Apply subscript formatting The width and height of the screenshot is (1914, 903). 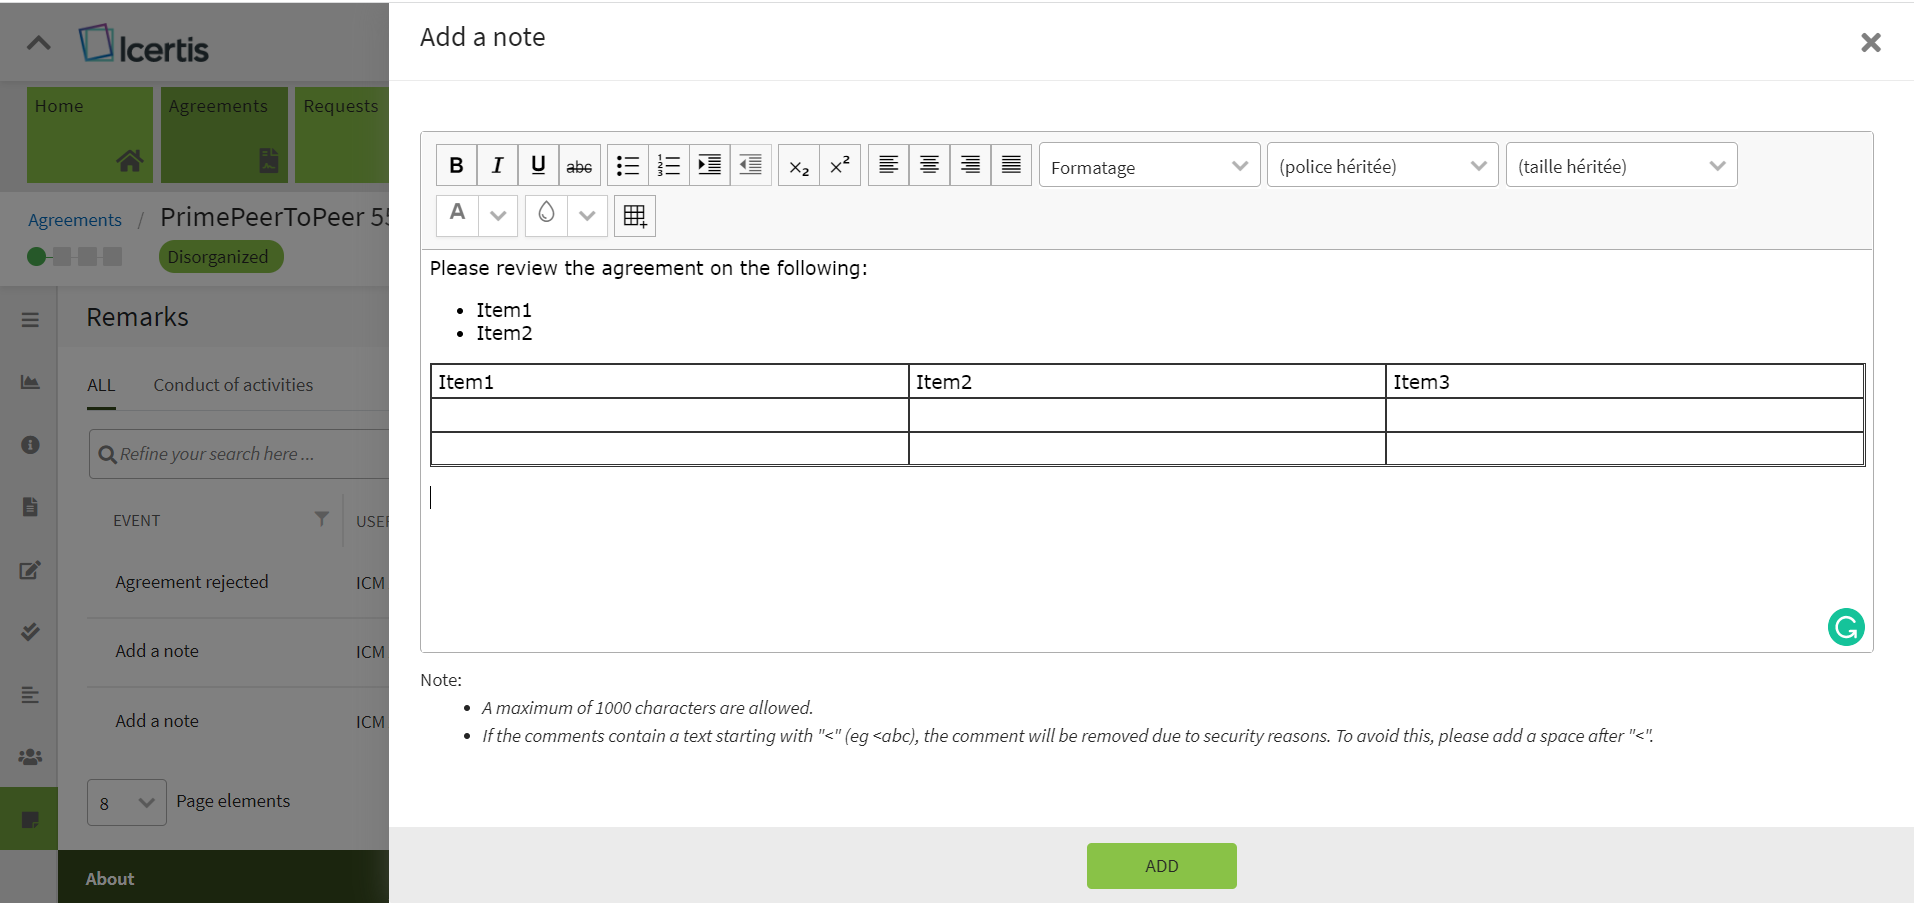(x=799, y=165)
